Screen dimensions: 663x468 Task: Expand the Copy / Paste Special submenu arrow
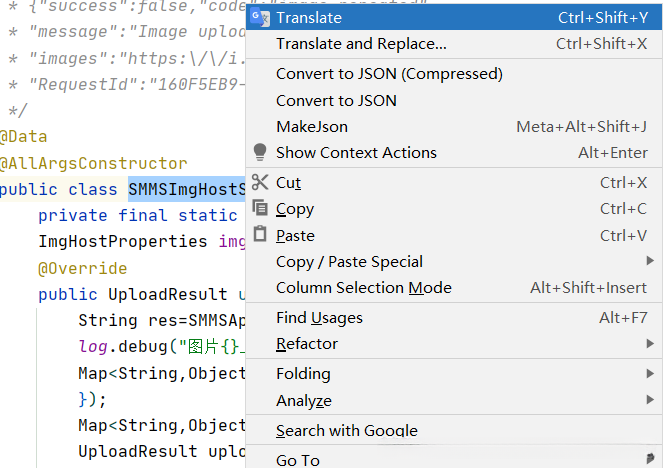(x=651, y=261)
